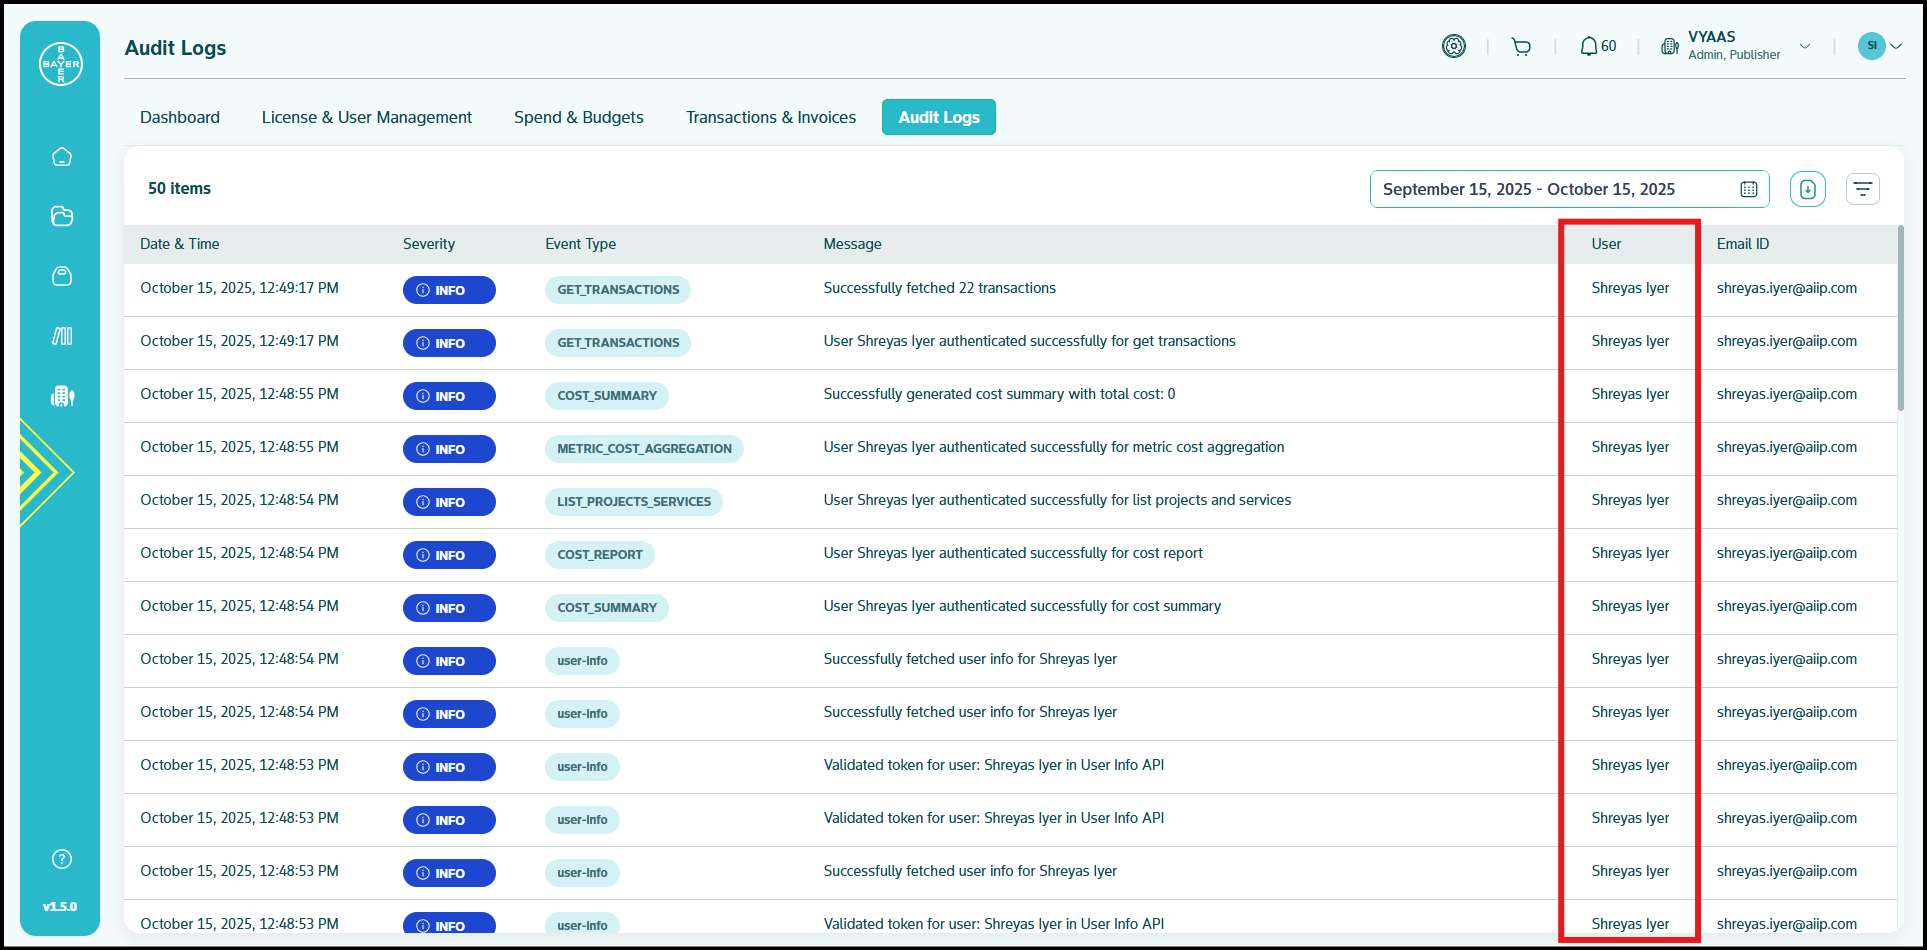1927x950 pixels.
Task: Expand the VYAAS organization dropdown
Action: click(x=1805, y=46)
